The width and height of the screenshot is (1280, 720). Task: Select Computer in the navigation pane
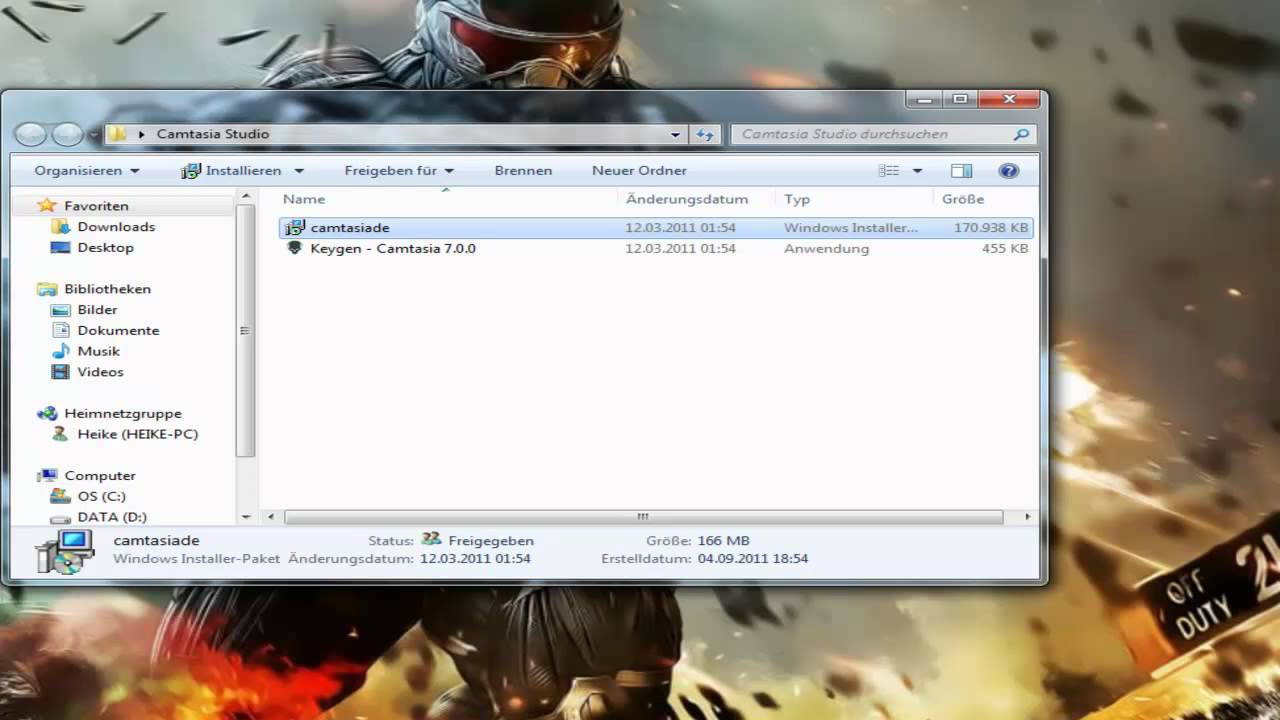point(100,476)
